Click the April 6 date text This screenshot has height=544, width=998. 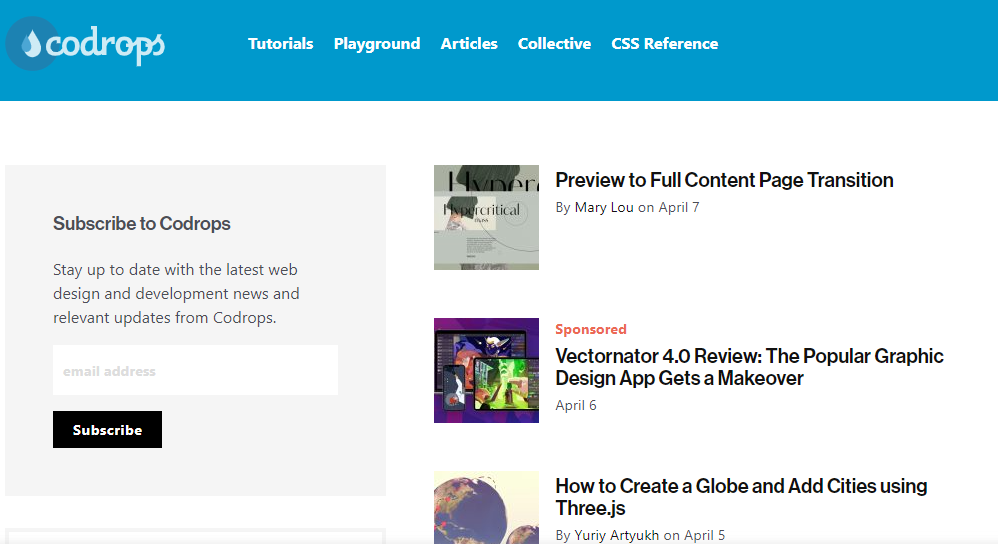tap(576, 405)
